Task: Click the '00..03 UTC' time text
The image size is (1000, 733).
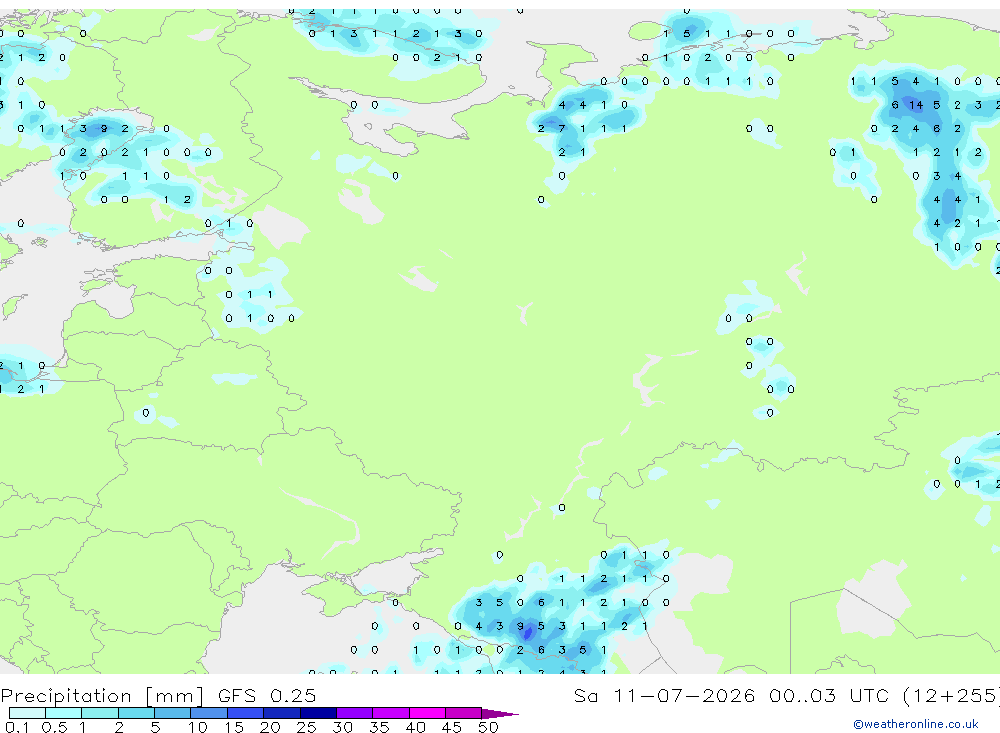Action: 829,695
